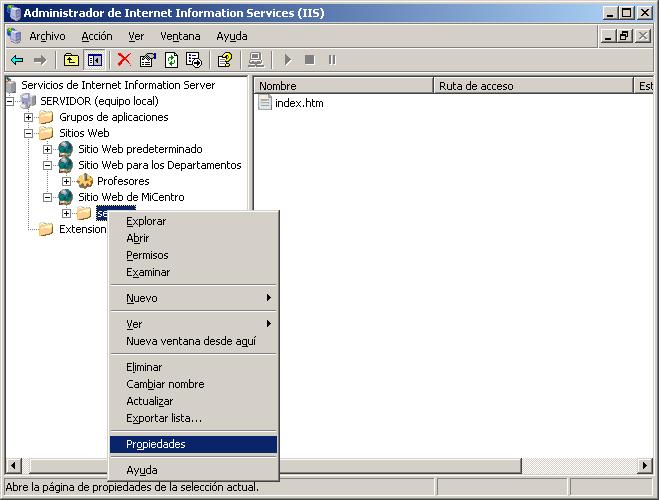Choose Exportar lista... in the context menu
Screen dimensions: 659x500
point(193,418)
